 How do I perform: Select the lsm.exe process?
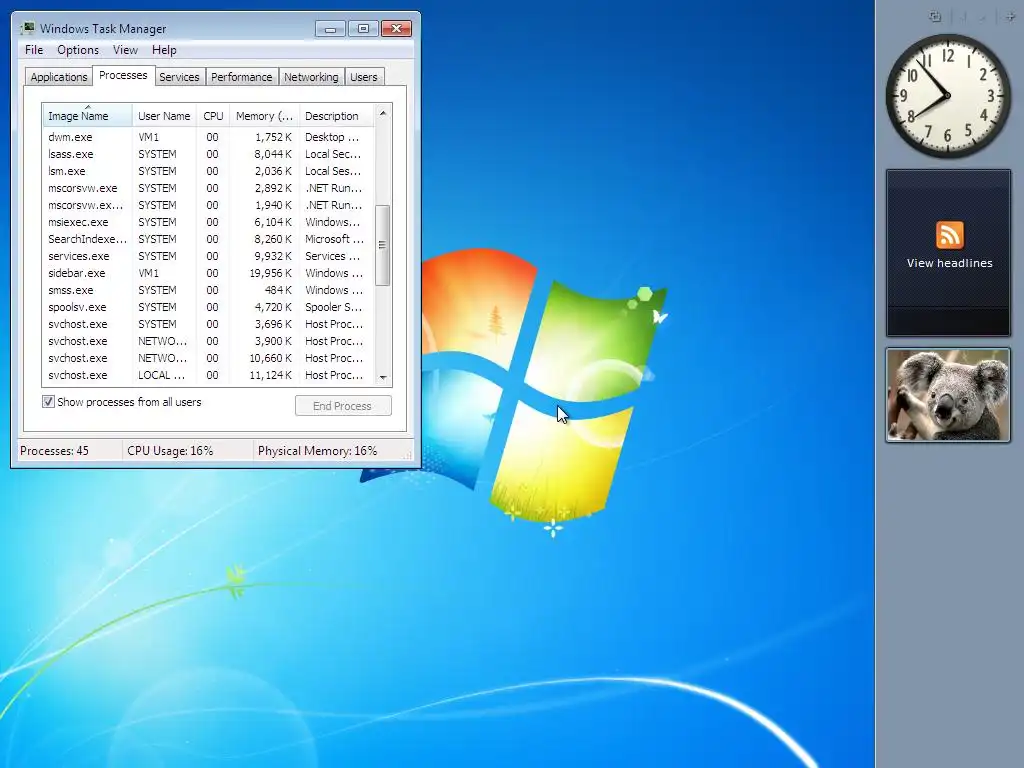pyautogui.click(x=209, y=171)
